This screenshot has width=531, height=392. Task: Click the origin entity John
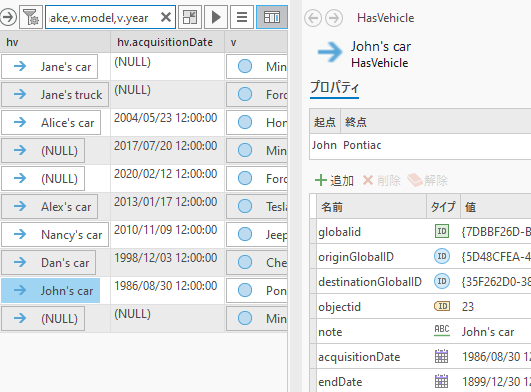pyautogui.click(x=324, y=145)
